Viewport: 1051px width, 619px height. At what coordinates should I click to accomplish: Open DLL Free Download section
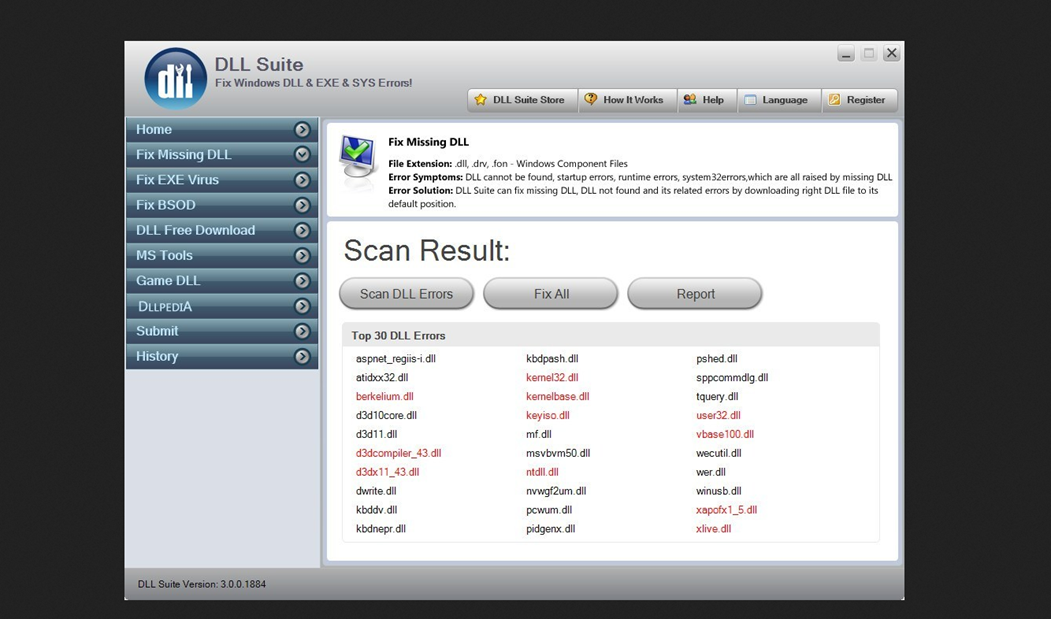(x=222, y=231)
